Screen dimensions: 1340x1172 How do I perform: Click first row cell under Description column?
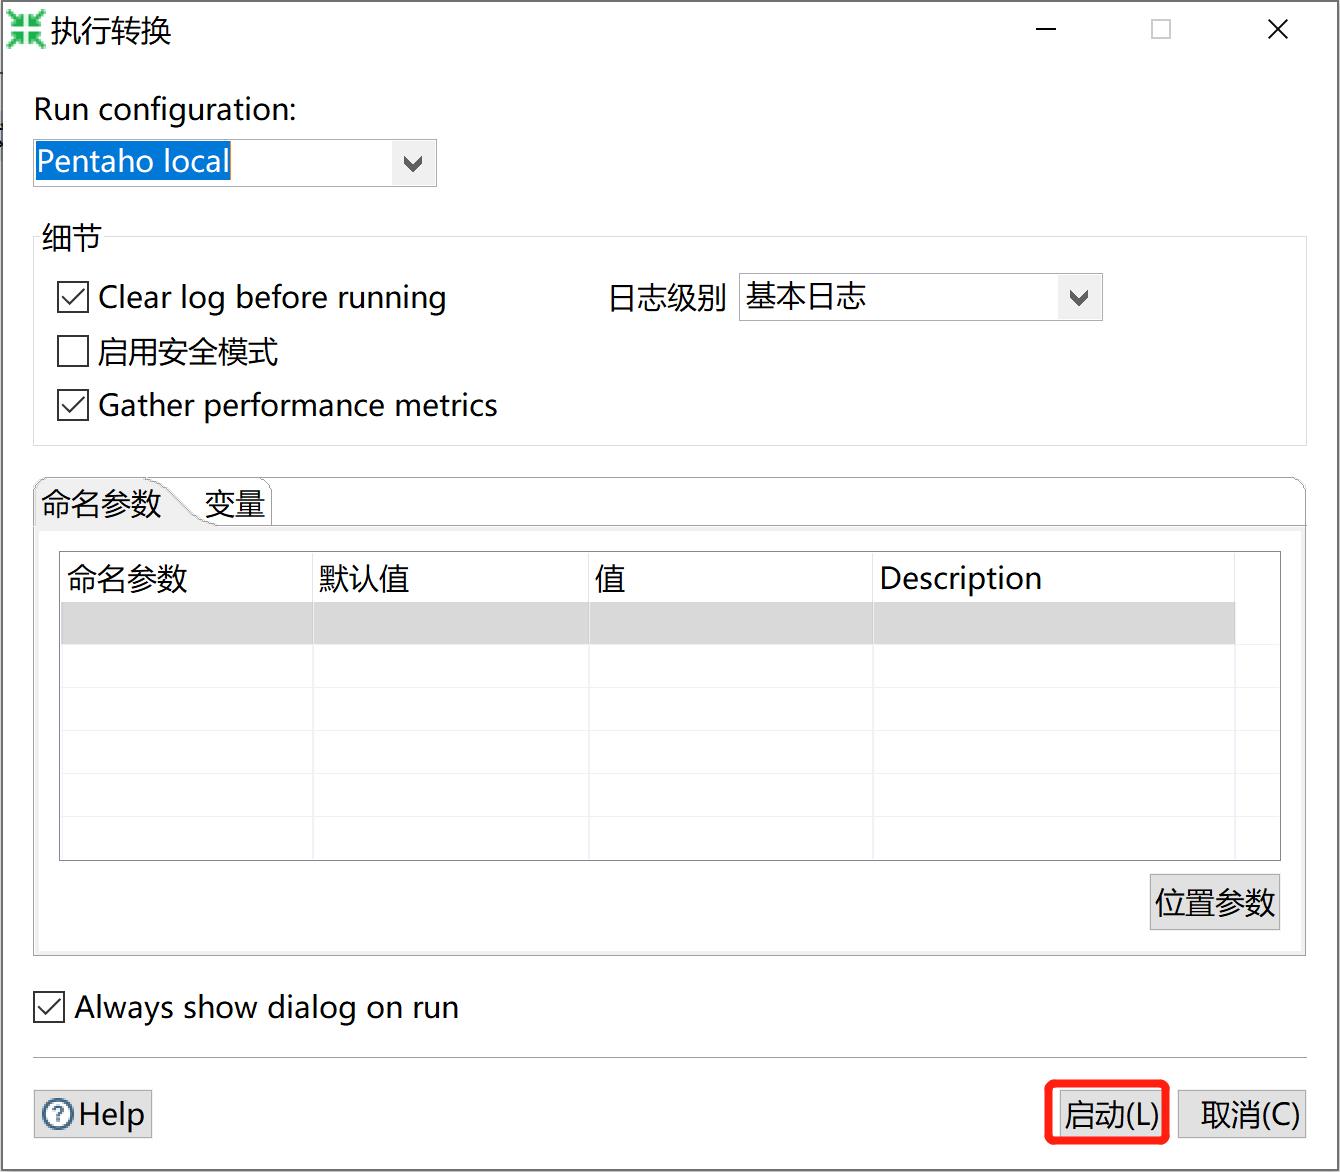click(x=1054, y=624)
